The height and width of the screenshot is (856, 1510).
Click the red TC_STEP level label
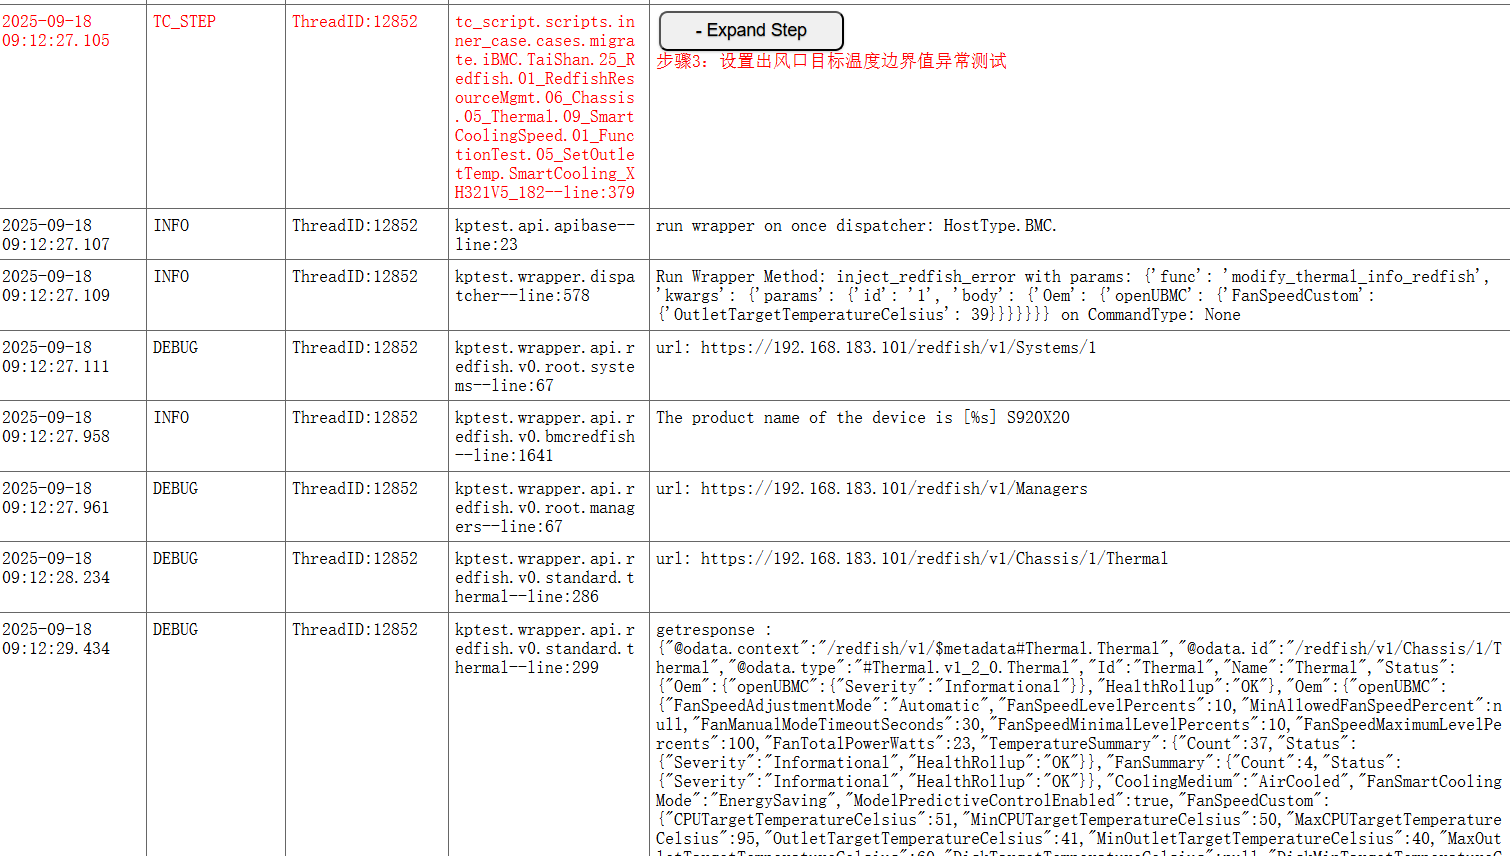[184, 22]
